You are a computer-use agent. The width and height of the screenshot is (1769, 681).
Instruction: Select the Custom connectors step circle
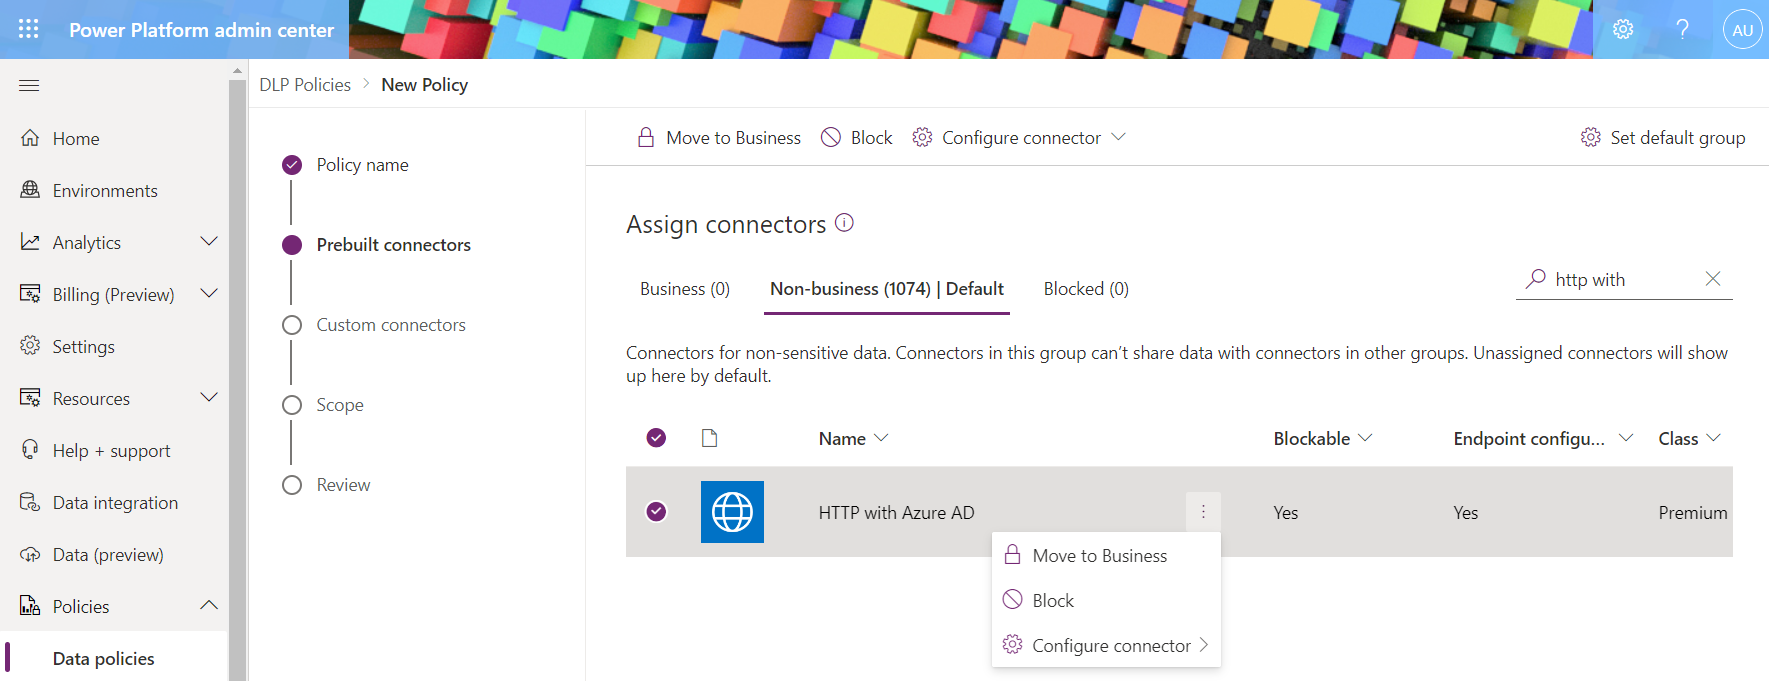pos(292,325)
